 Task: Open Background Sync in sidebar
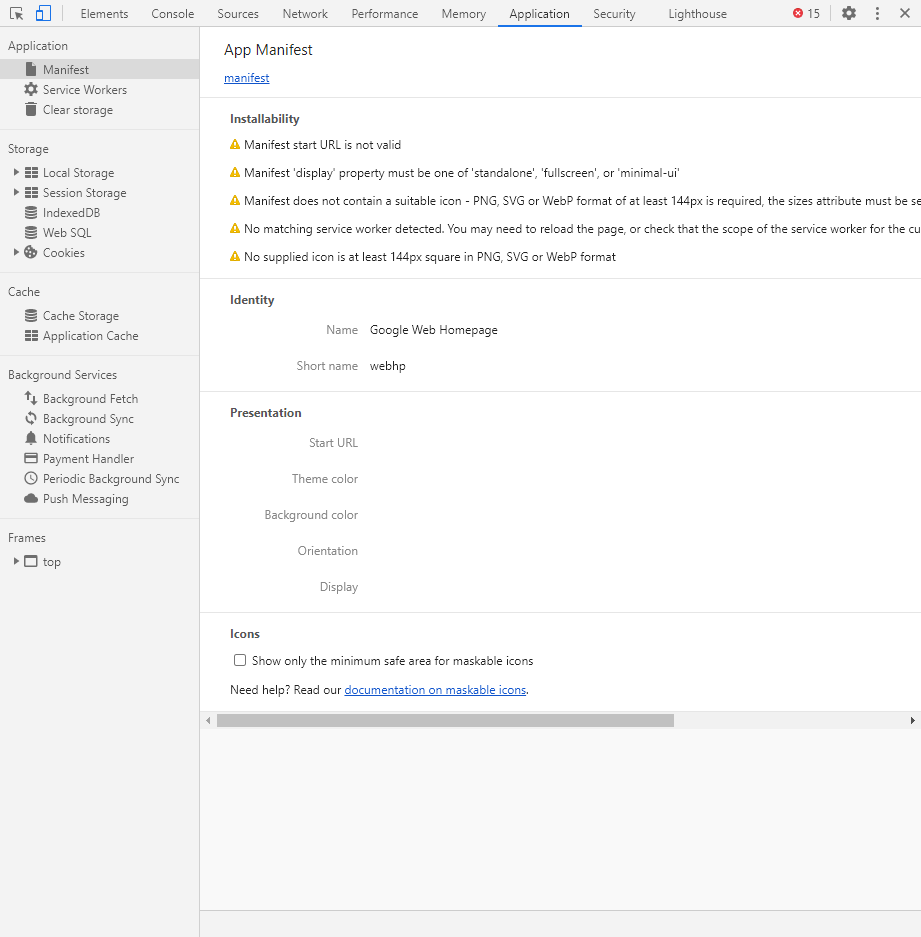(88, 419)
